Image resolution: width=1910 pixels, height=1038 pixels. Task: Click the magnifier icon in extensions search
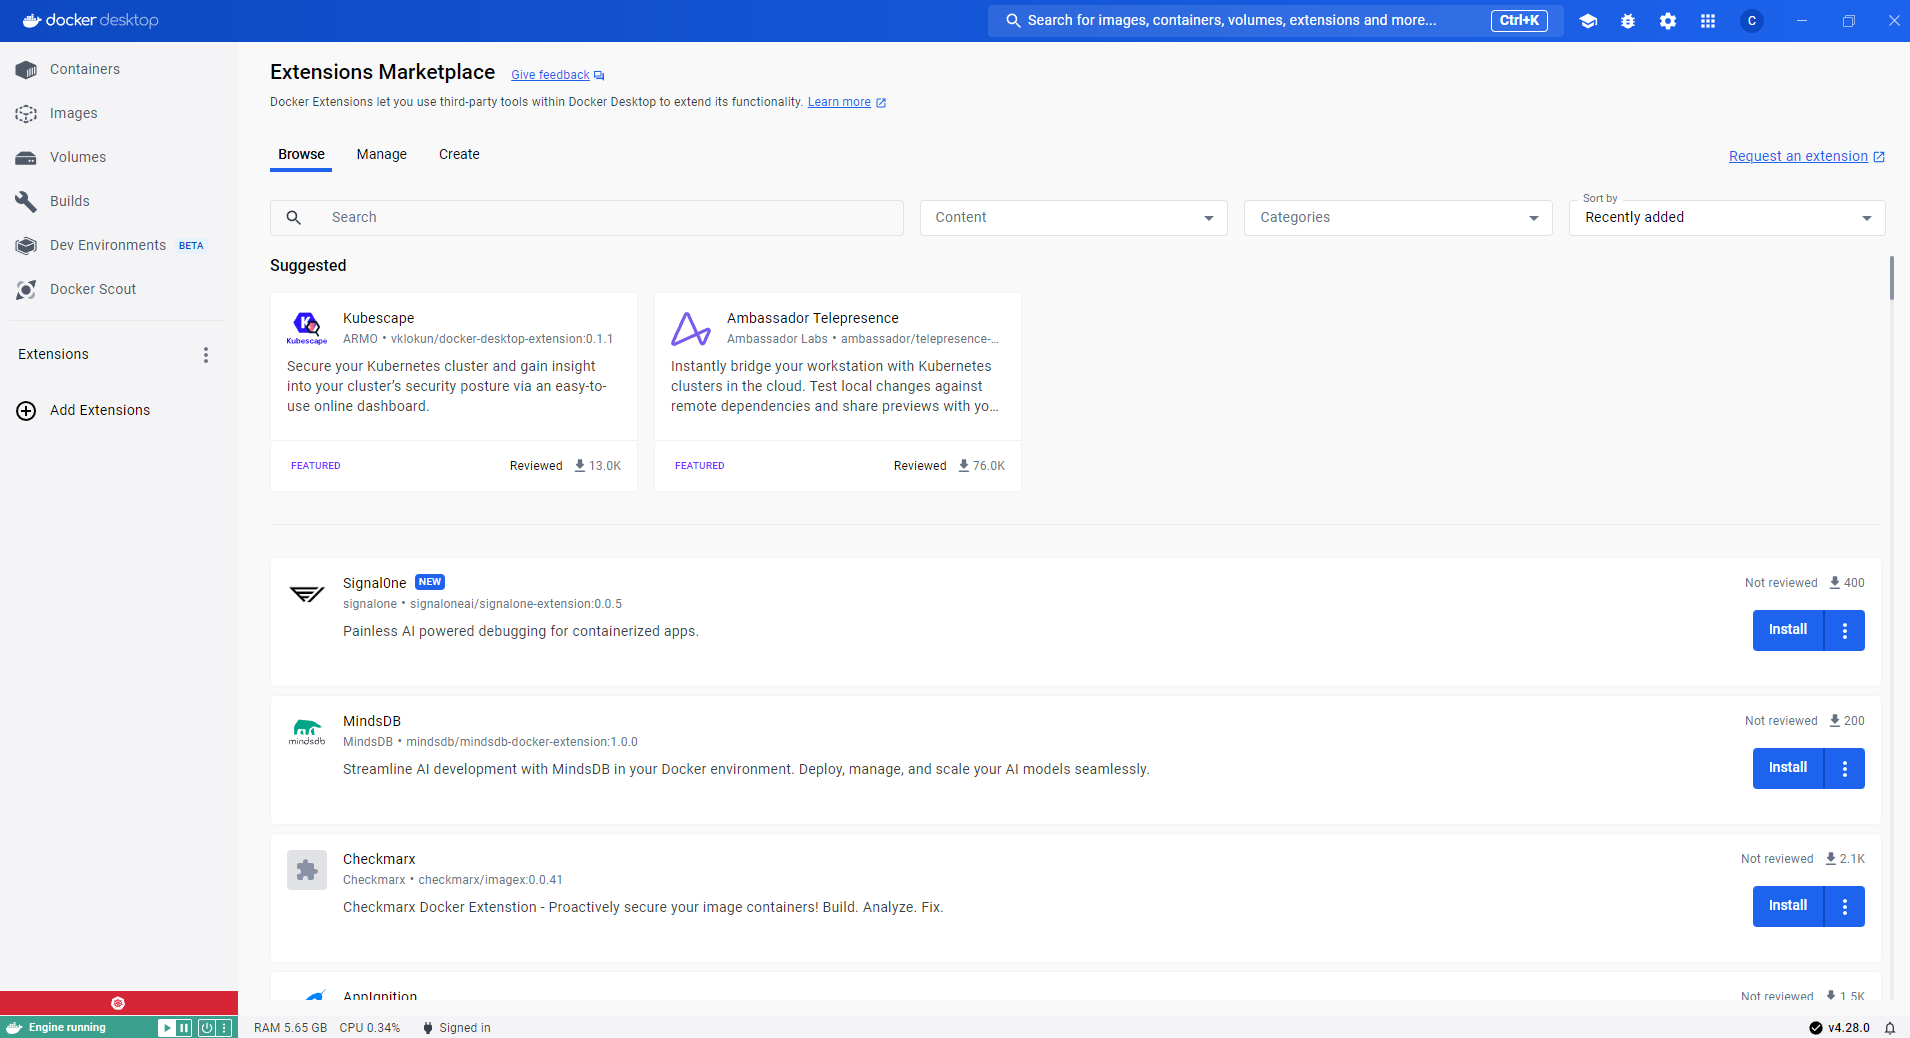(x=294, y=218)
